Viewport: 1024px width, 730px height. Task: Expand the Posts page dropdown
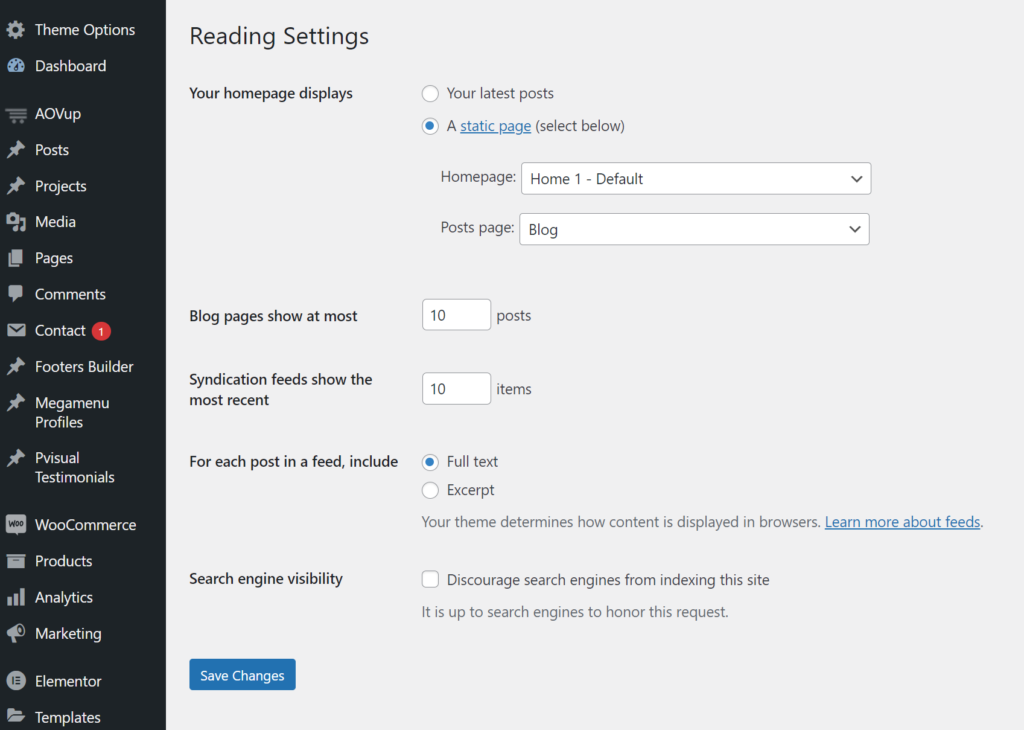pyautogui.click(x=694, y=229)
